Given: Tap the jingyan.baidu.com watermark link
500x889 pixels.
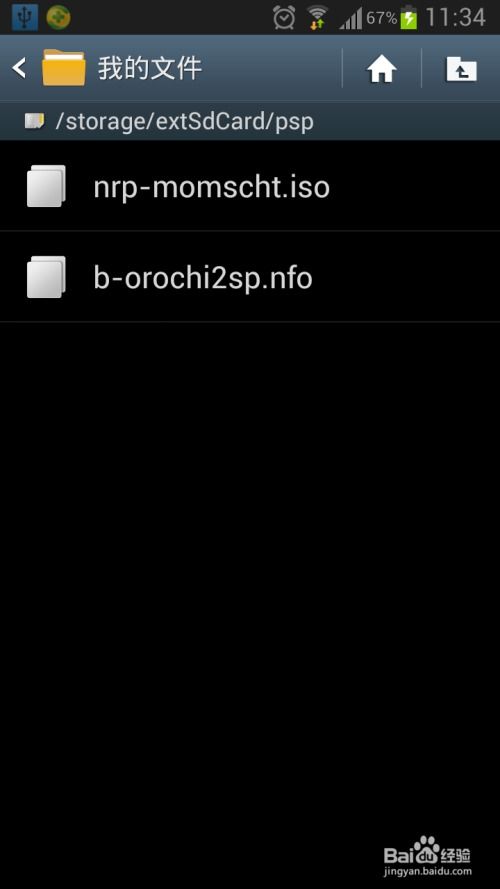Looking at the screenshot, I should pos(427,871).
